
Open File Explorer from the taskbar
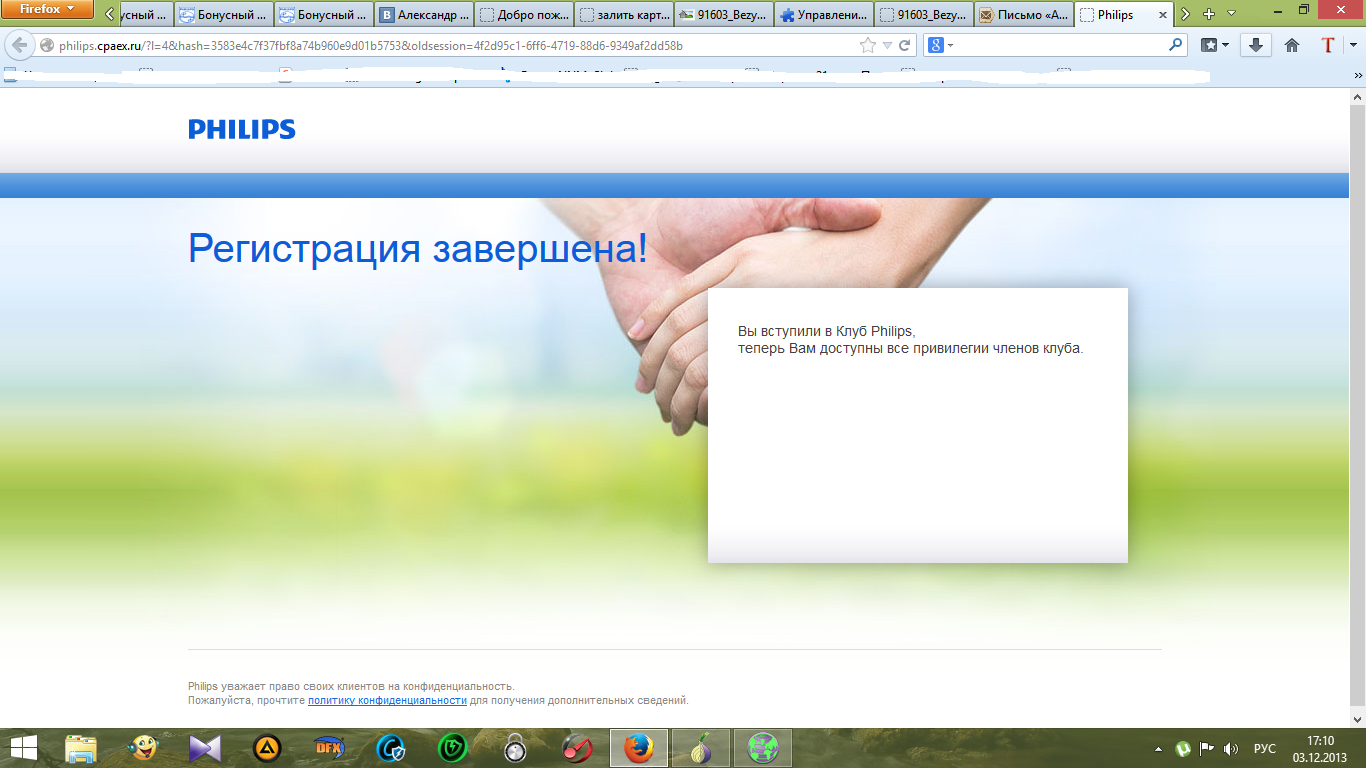(x=81, y=748)
